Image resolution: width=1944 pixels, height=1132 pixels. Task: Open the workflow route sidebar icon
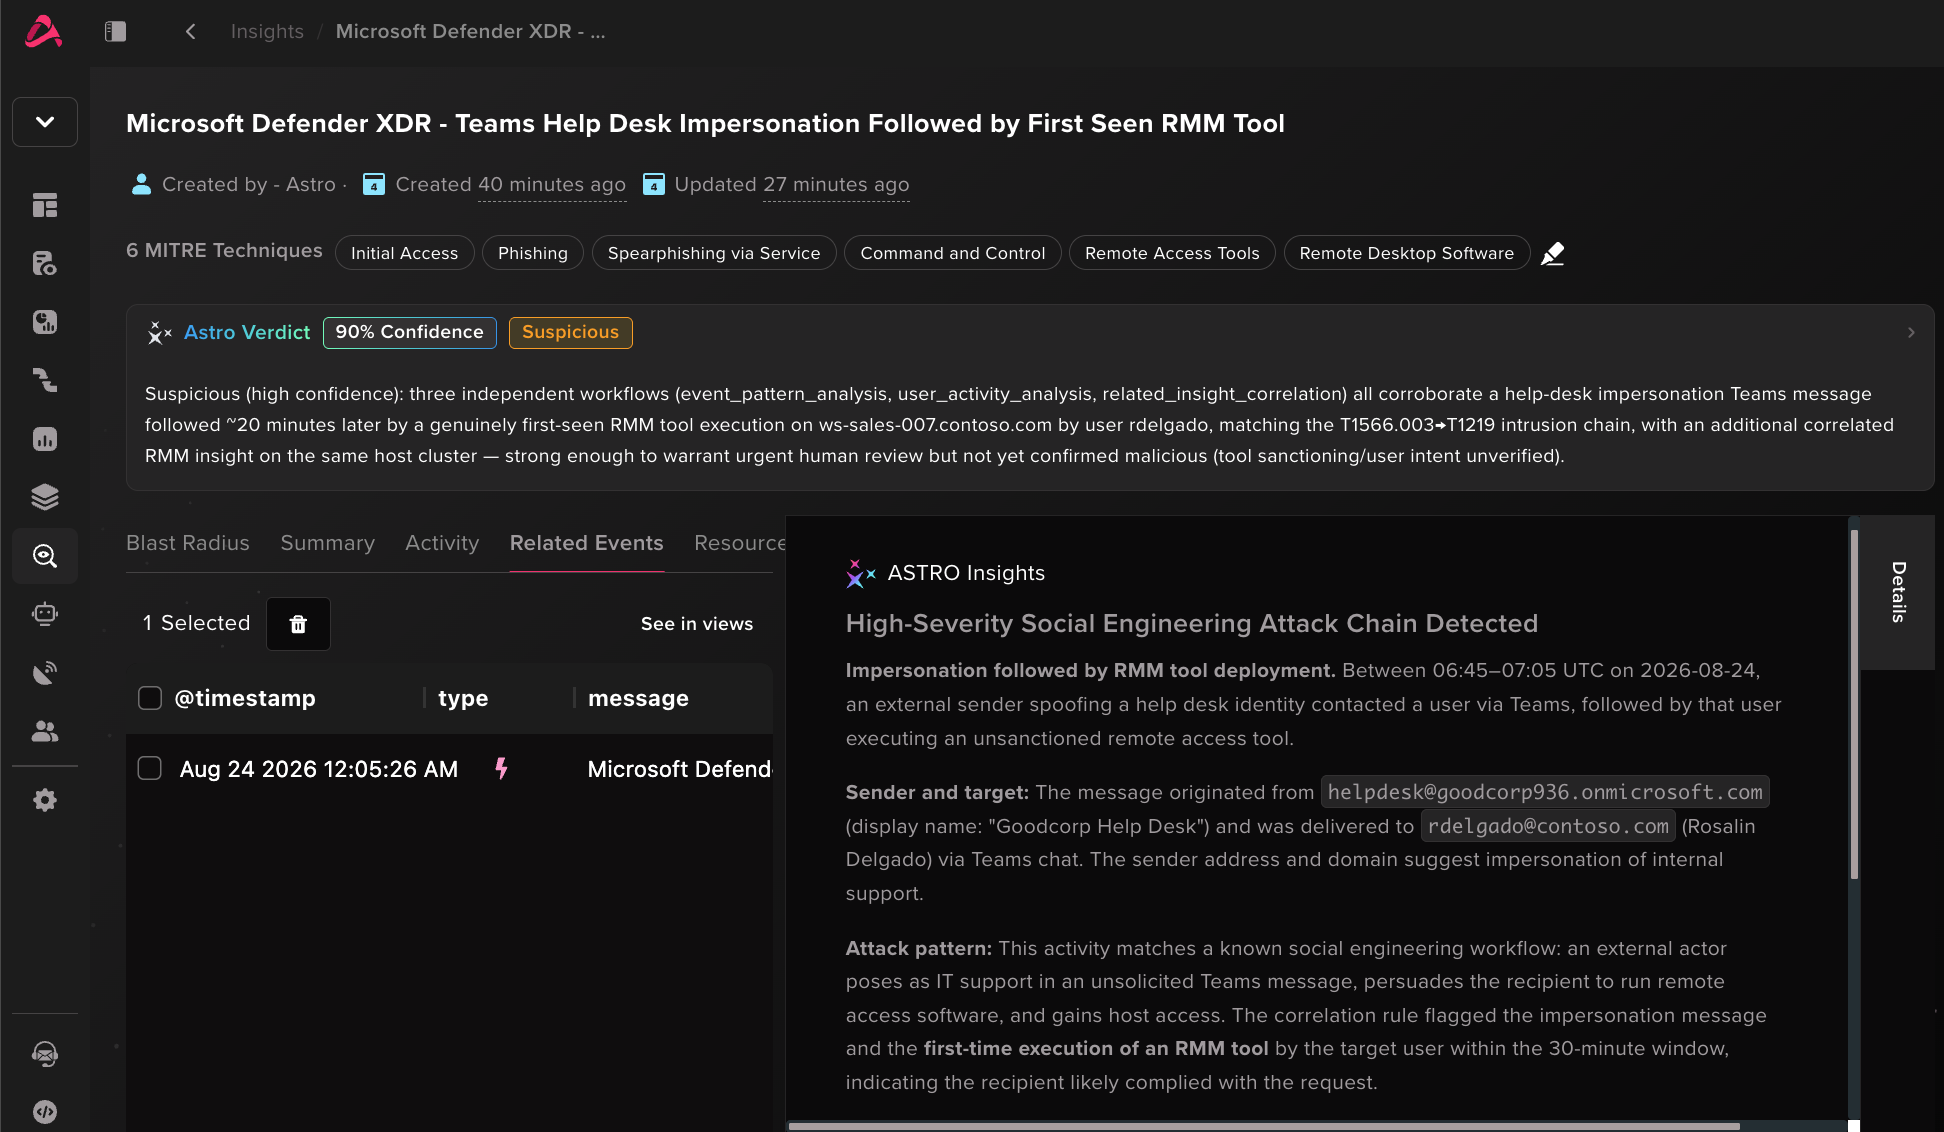[x=45, y=380]
